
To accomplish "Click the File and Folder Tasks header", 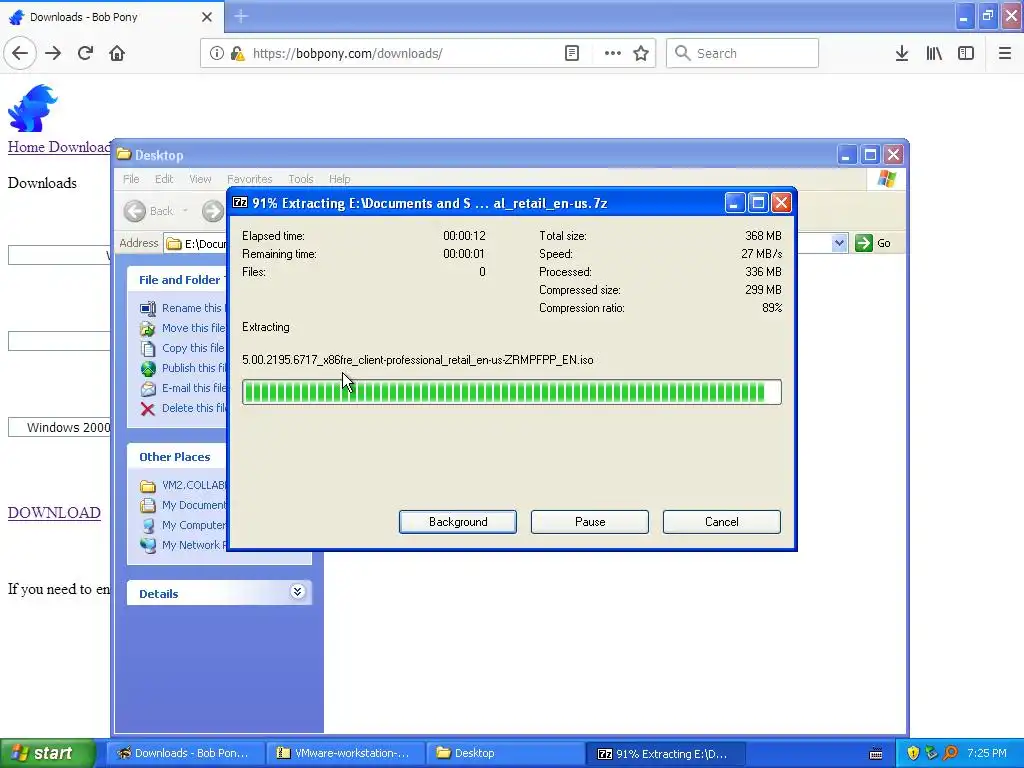I will coord(180,280).
